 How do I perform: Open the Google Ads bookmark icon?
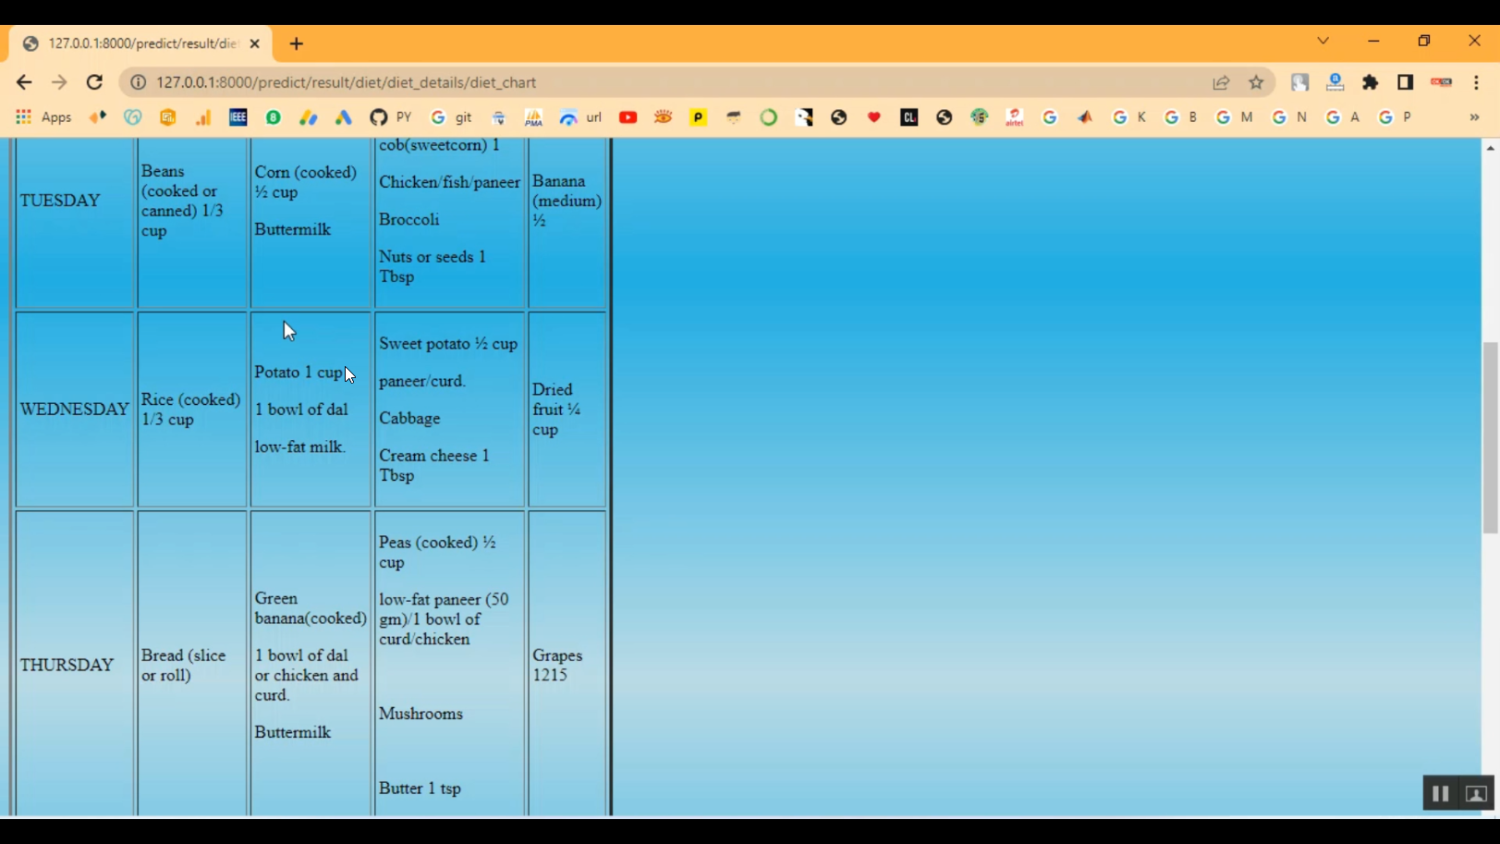[x=343, y=117]
